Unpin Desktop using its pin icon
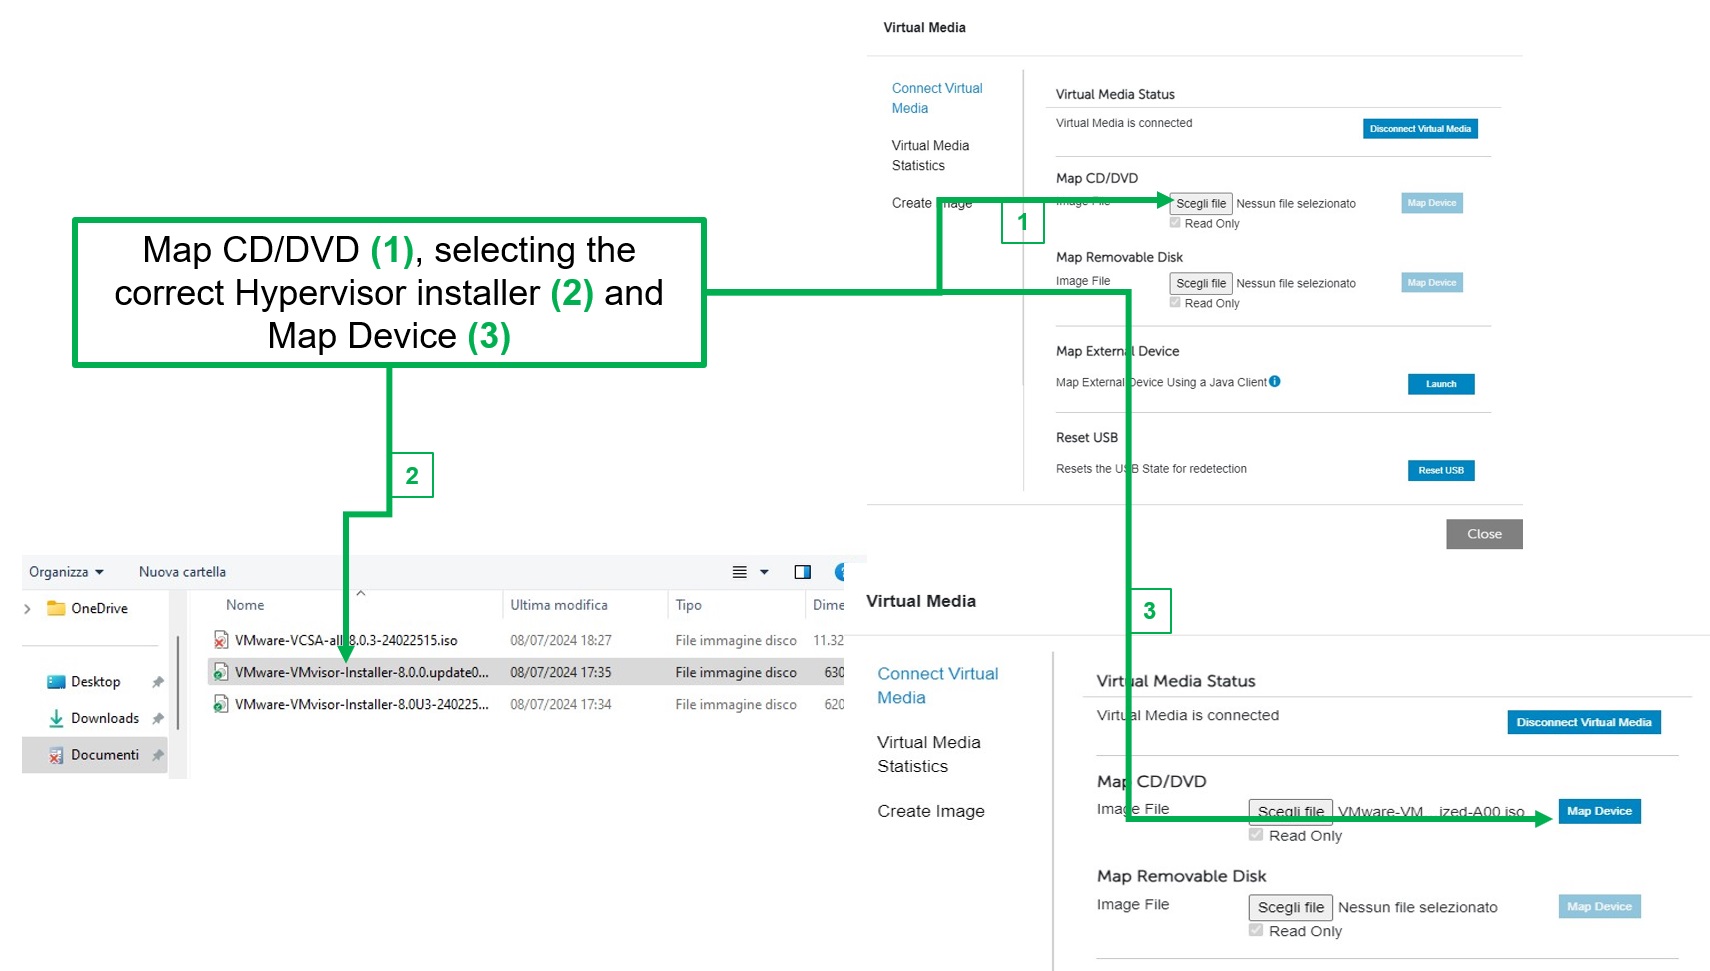 click(157, 682)
